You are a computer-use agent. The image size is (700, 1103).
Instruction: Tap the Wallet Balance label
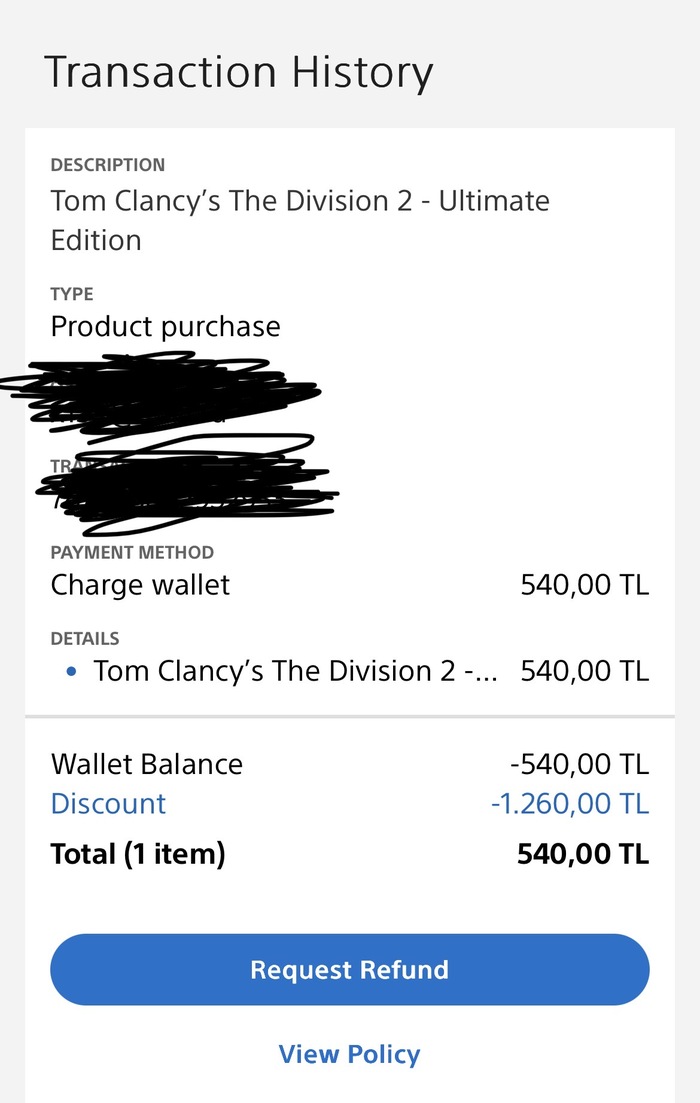[146, 764]
